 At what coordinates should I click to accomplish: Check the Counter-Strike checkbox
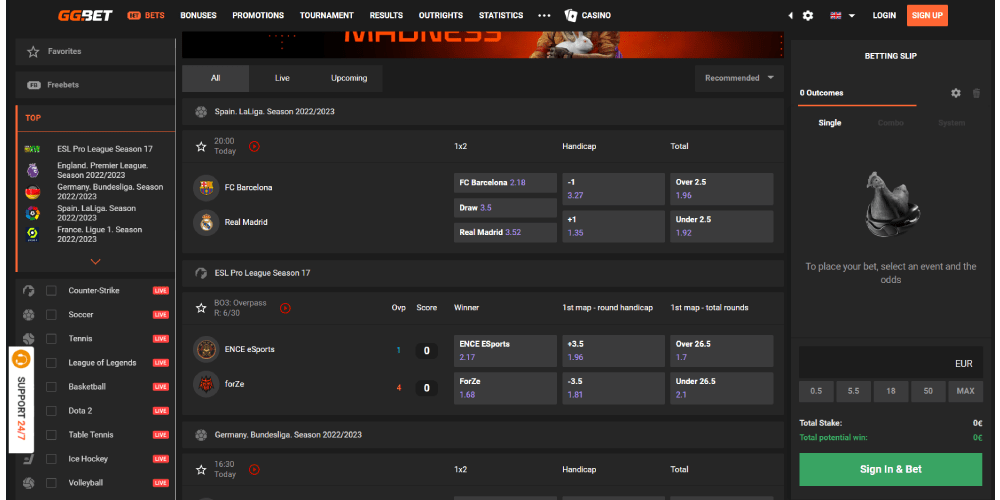[51, 291]
